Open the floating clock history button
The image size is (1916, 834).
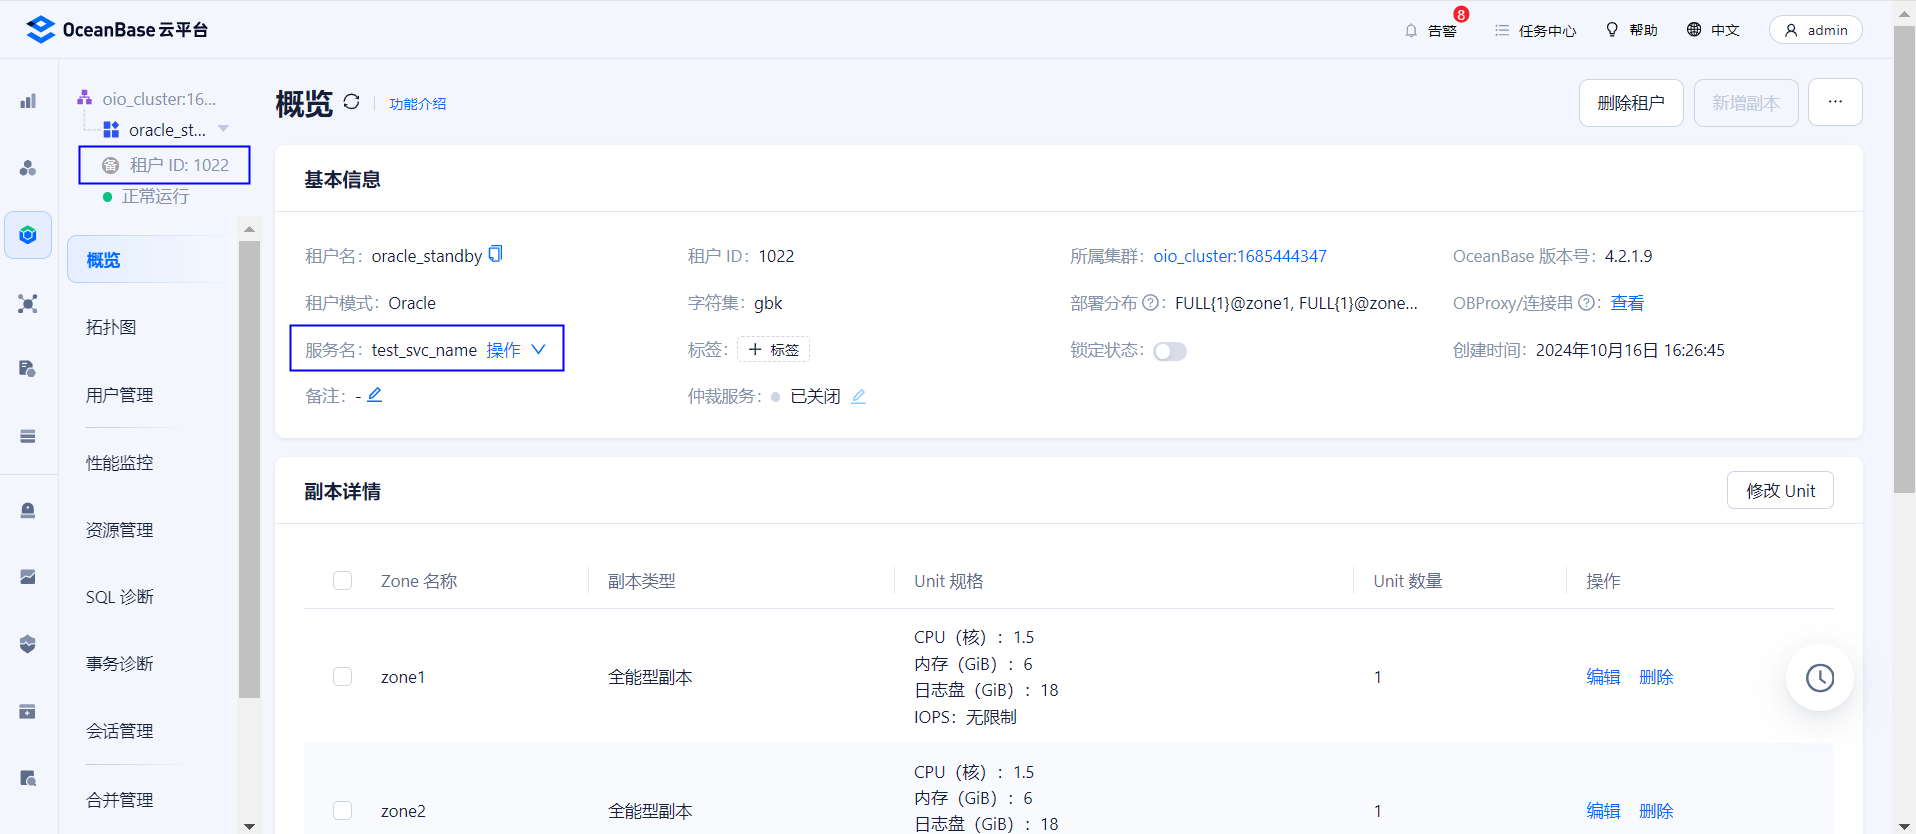1819,677
